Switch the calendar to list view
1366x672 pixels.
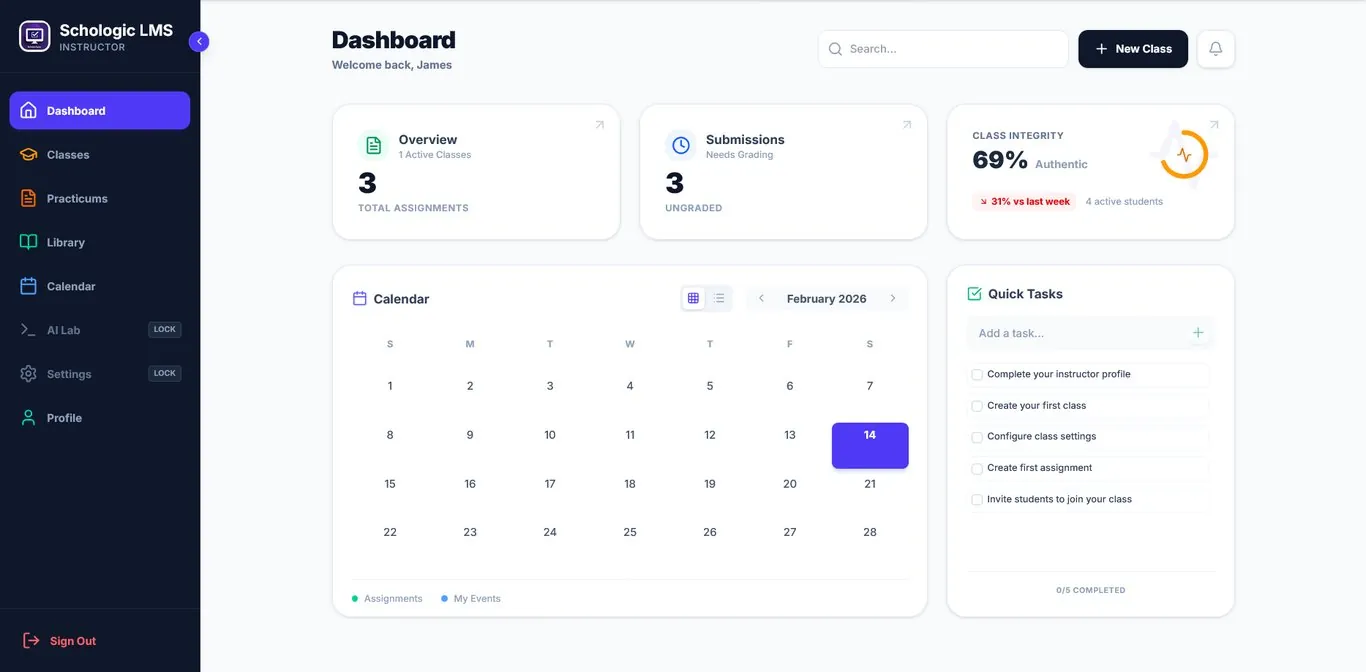click(719, 297)
